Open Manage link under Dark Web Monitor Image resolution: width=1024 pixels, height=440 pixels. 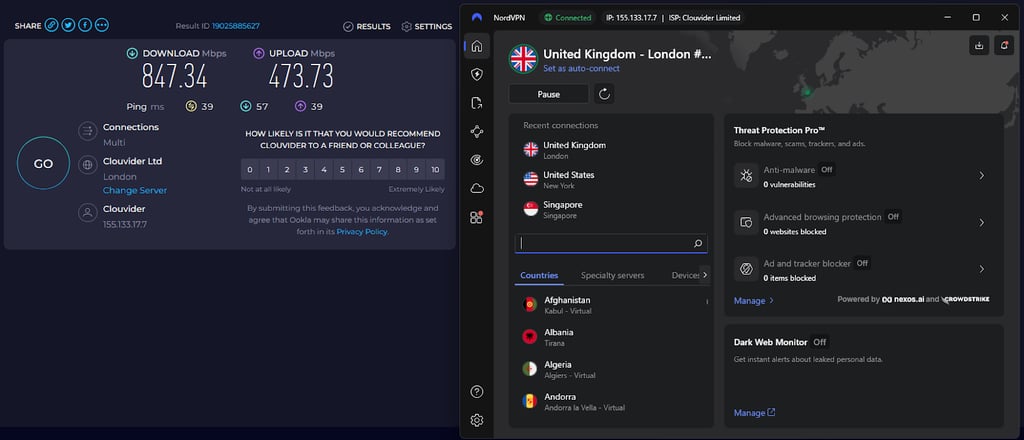coord(754,413)
